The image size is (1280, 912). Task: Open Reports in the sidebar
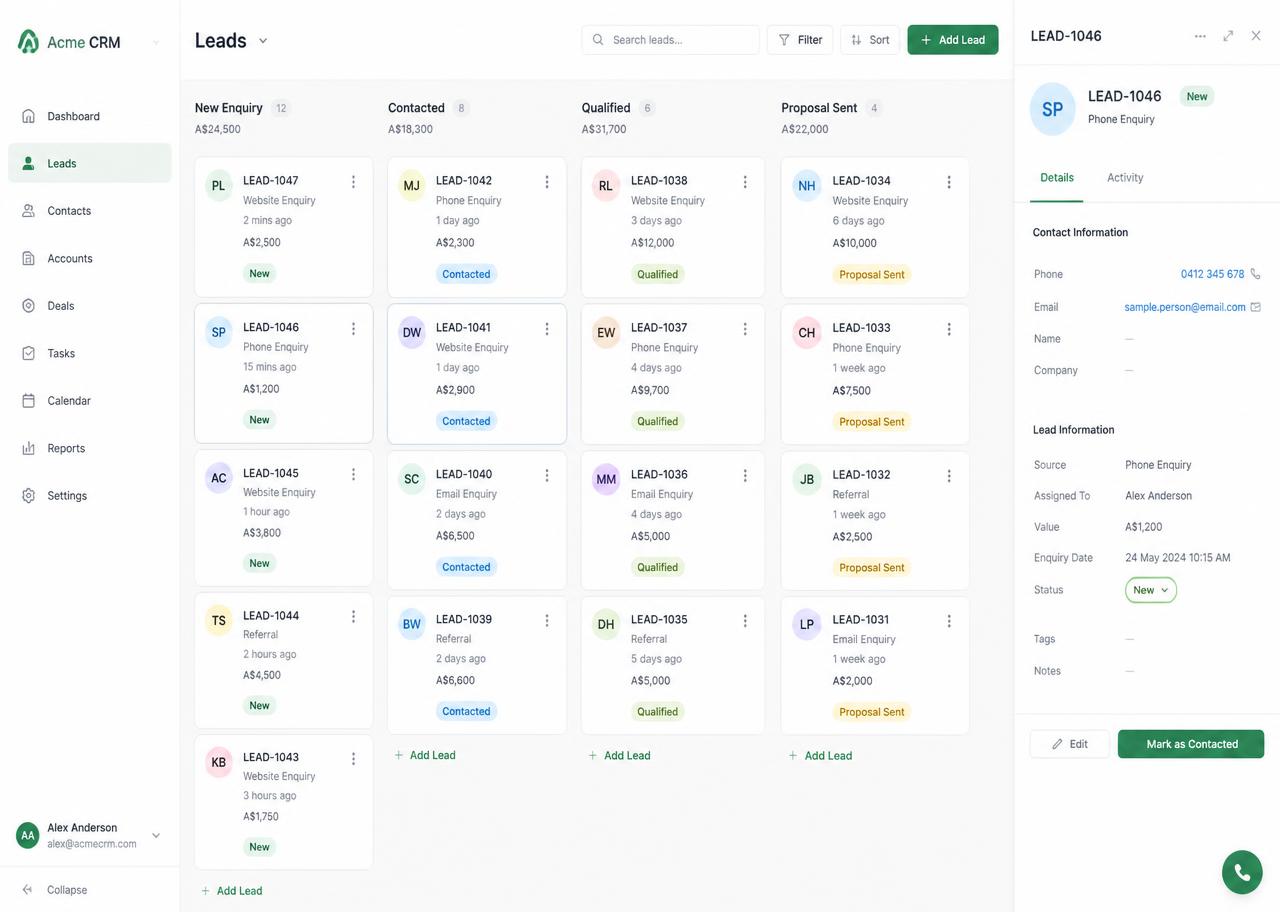pos(89,448)
